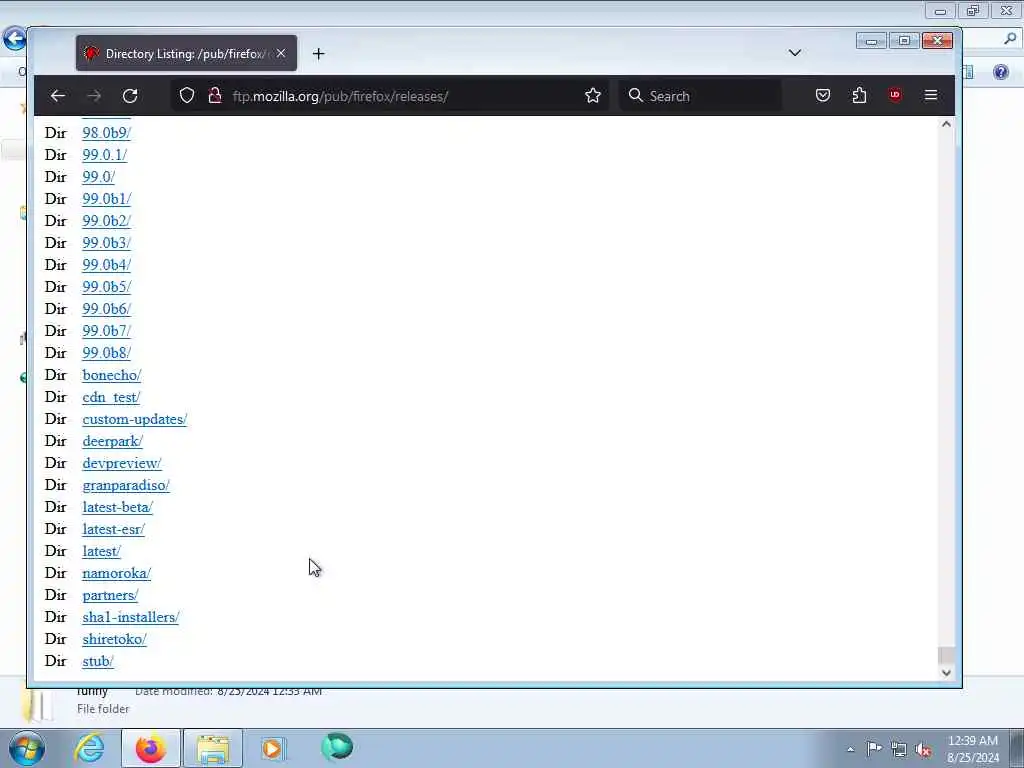Open the 99.0b2/ directory link

click(106, 221)
